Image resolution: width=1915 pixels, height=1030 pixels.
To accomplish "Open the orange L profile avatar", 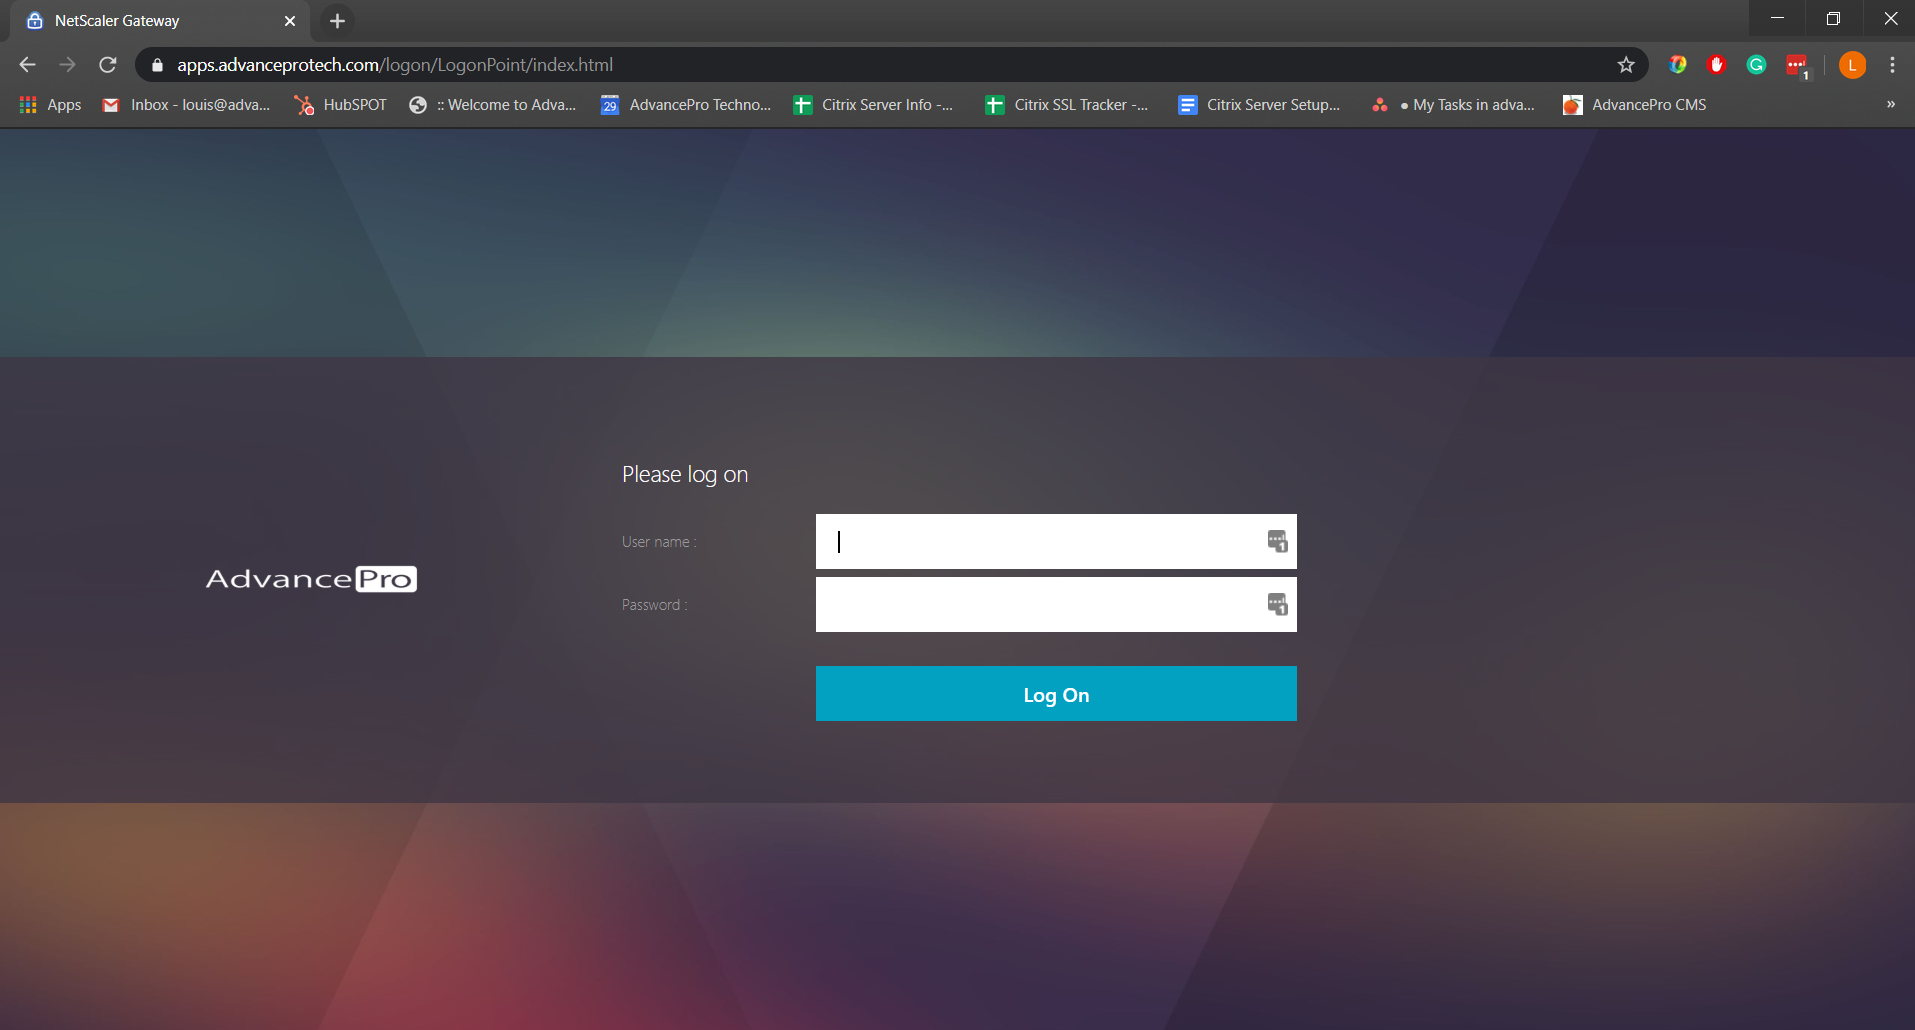I will (x=1852, y=65).
